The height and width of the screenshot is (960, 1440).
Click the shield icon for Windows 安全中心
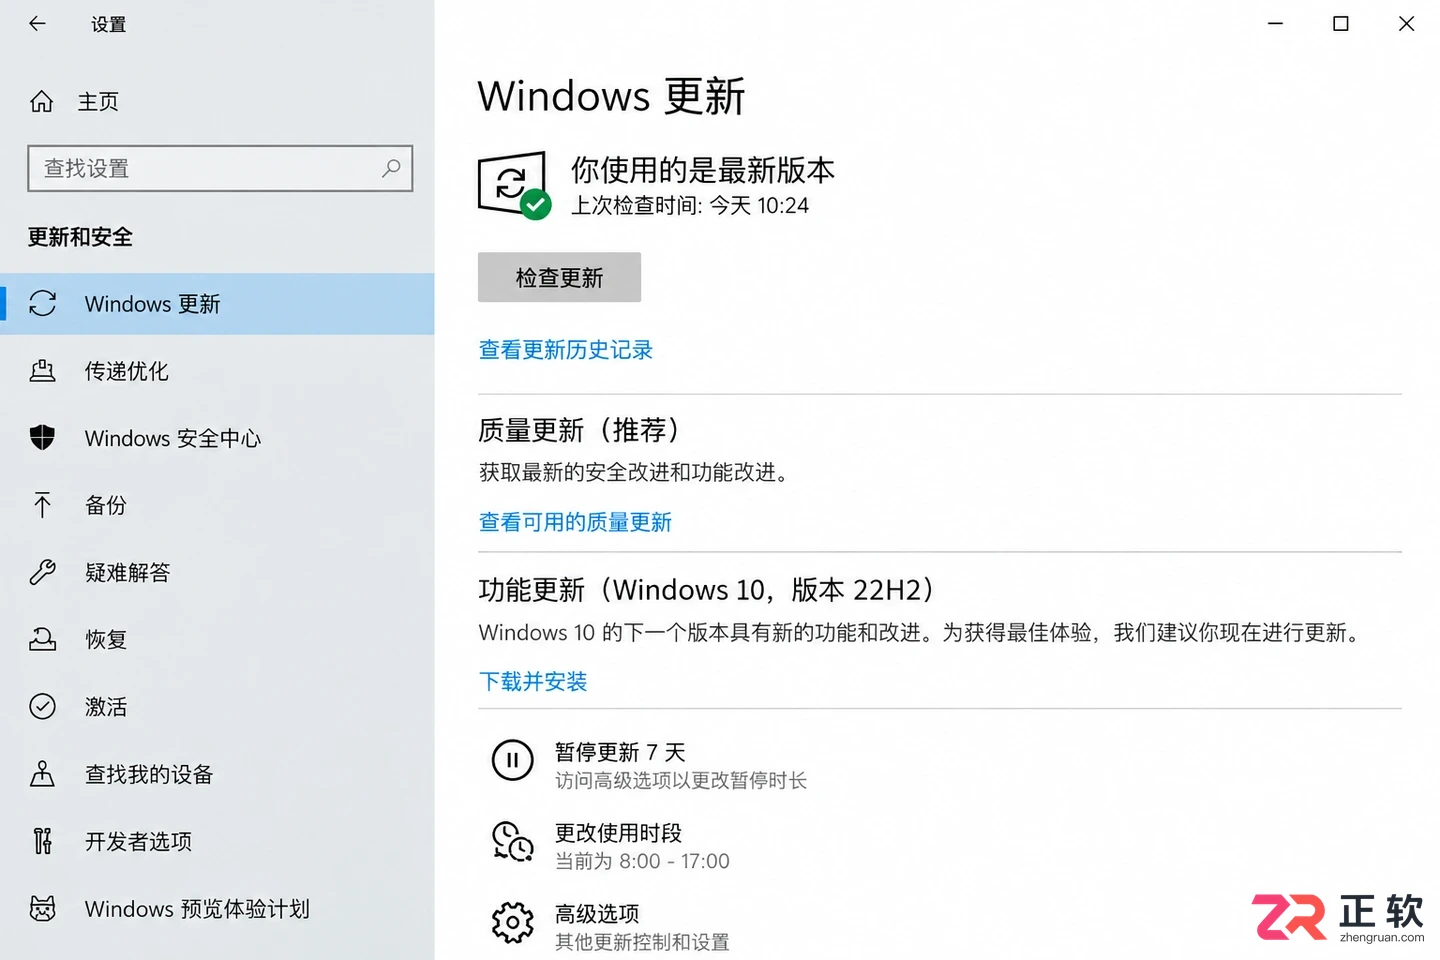click(43, 438)
